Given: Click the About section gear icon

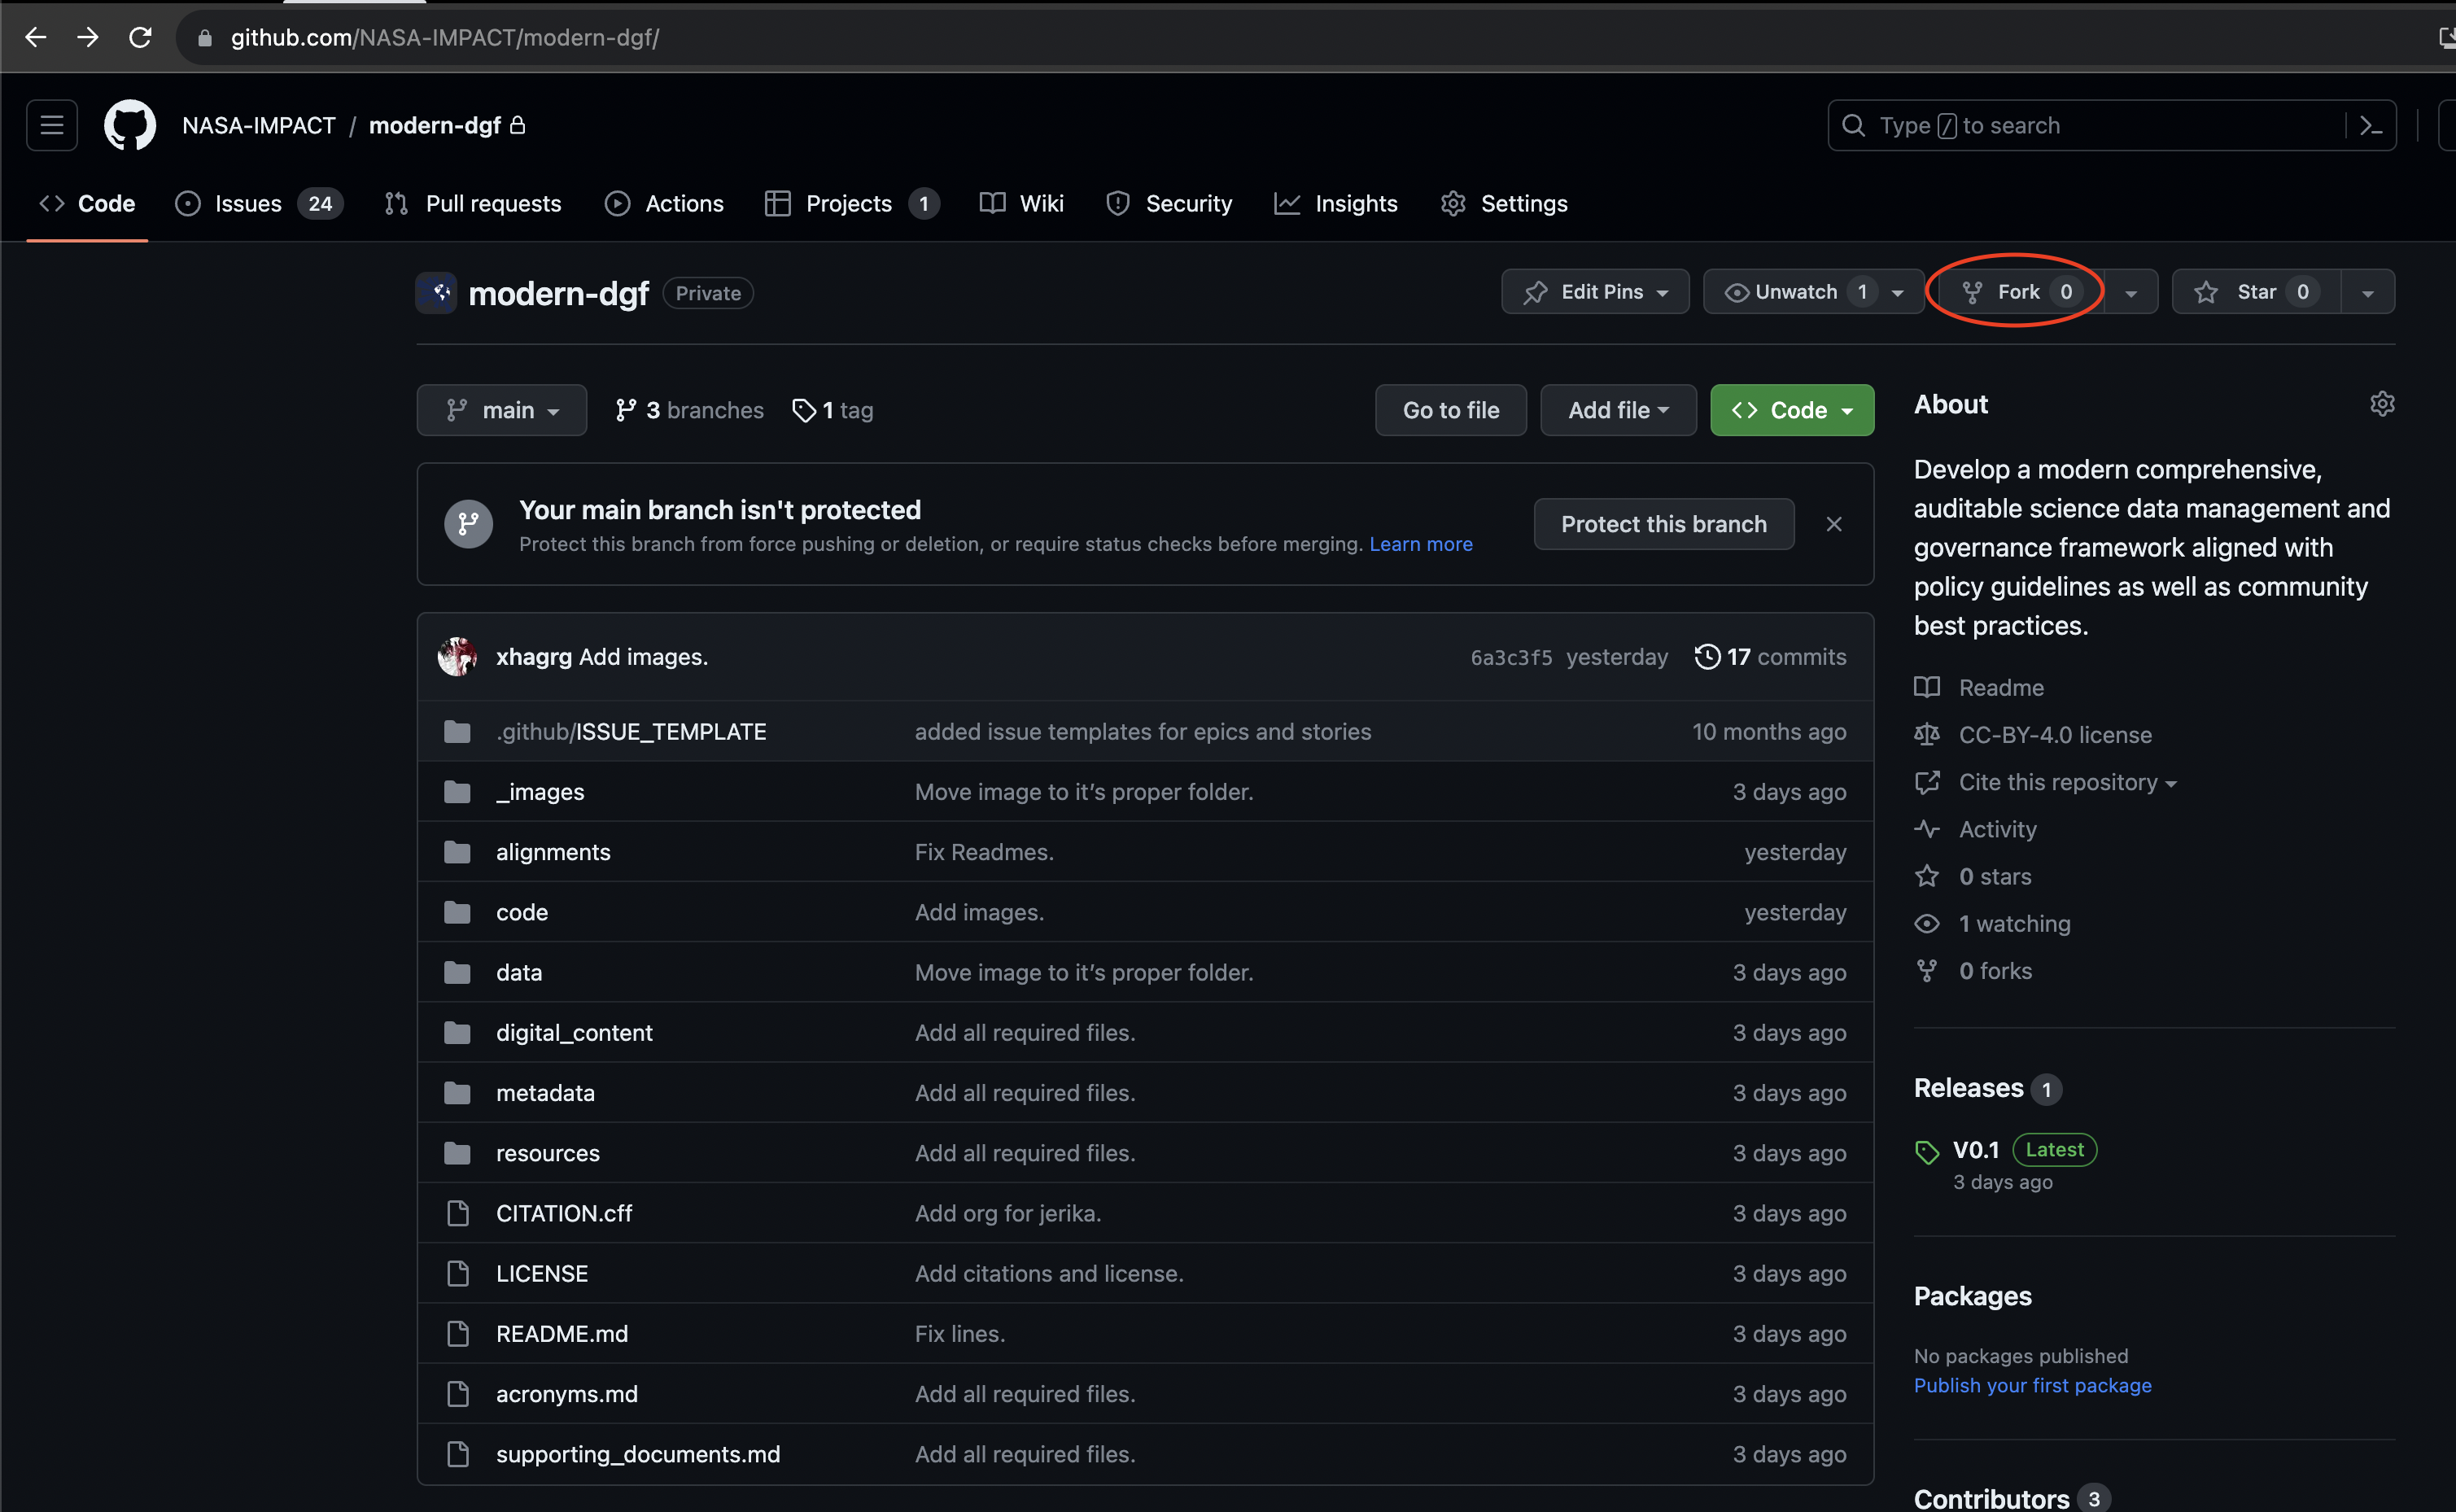Looking at the screenshot, I should 2382,404.
